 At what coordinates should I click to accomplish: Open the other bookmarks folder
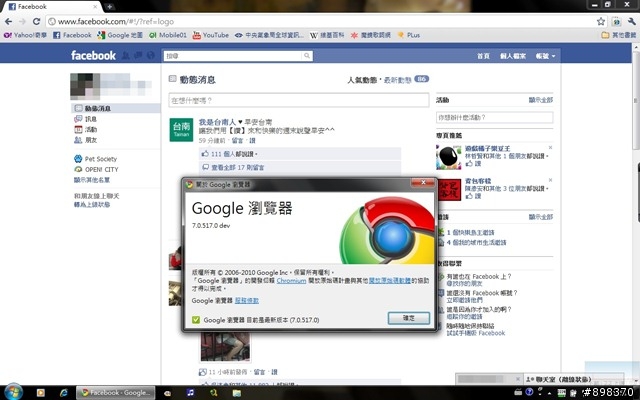[x=618, y=35]
